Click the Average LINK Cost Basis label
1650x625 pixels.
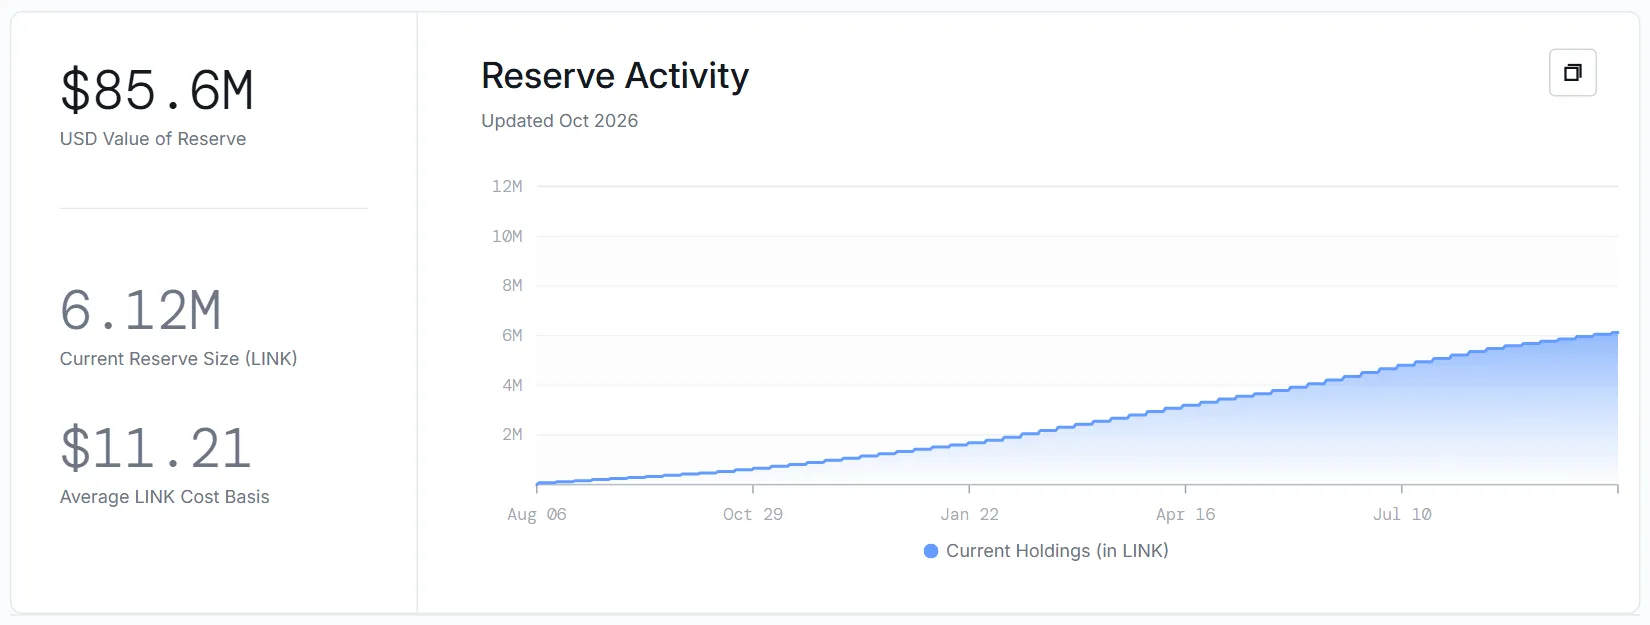[x=165, y=497]
